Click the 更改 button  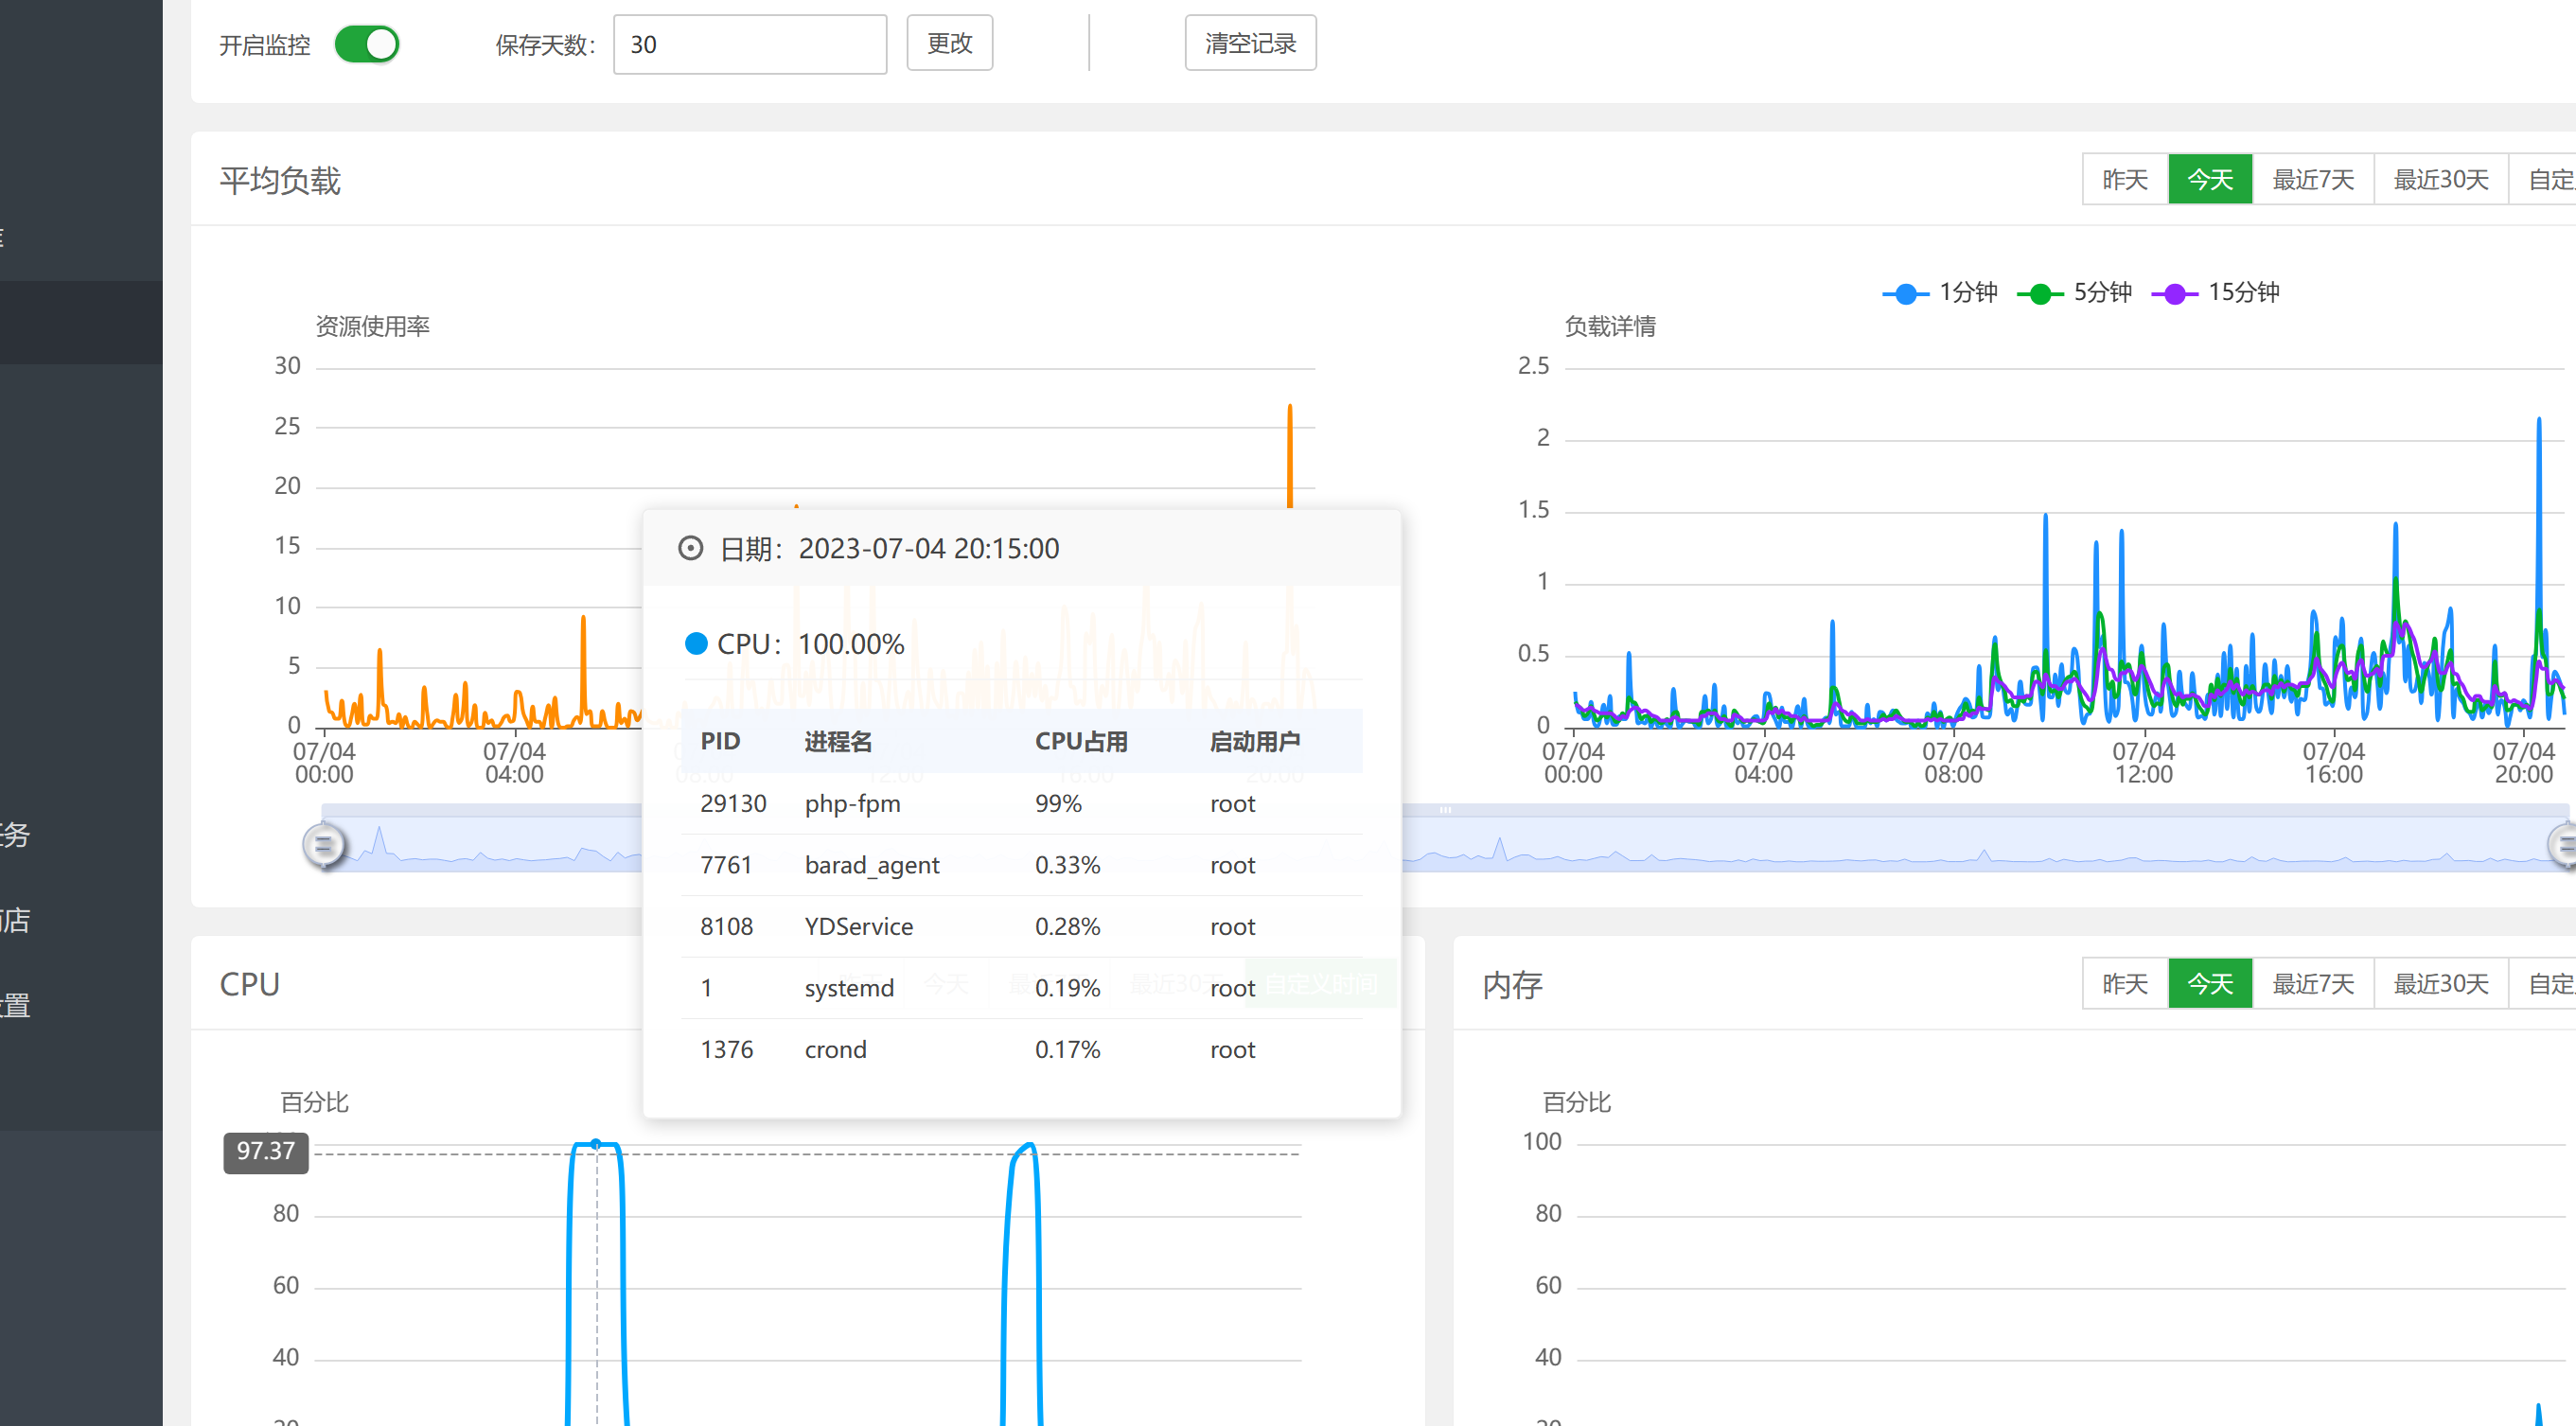coord(949,43)
